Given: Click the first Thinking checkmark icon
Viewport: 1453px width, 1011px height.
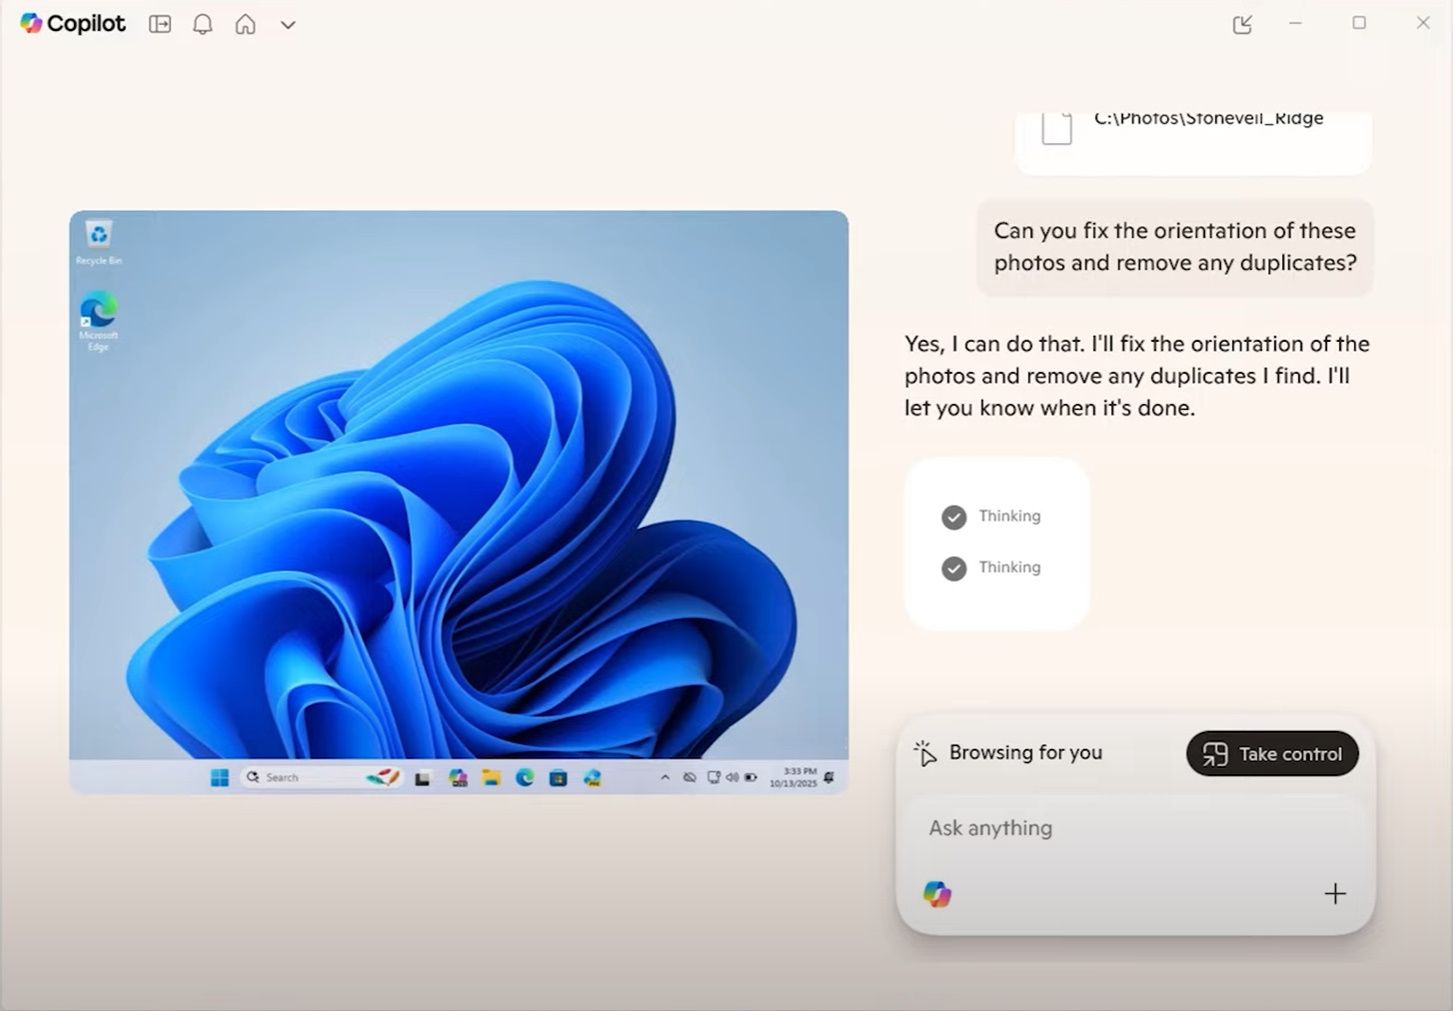Looking at the screenshot, I should pyautogui.click(x=954, y=517).
